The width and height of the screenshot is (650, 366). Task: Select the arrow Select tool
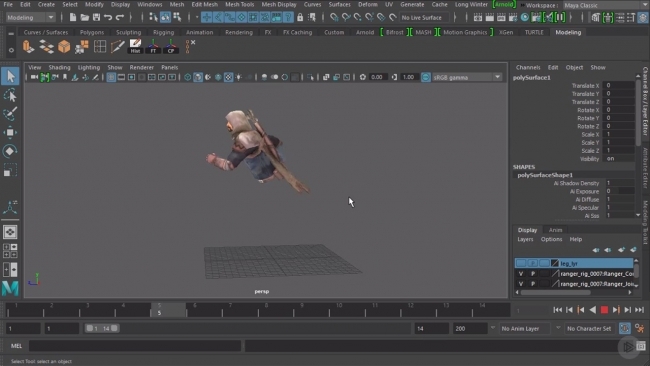point(10,76)
